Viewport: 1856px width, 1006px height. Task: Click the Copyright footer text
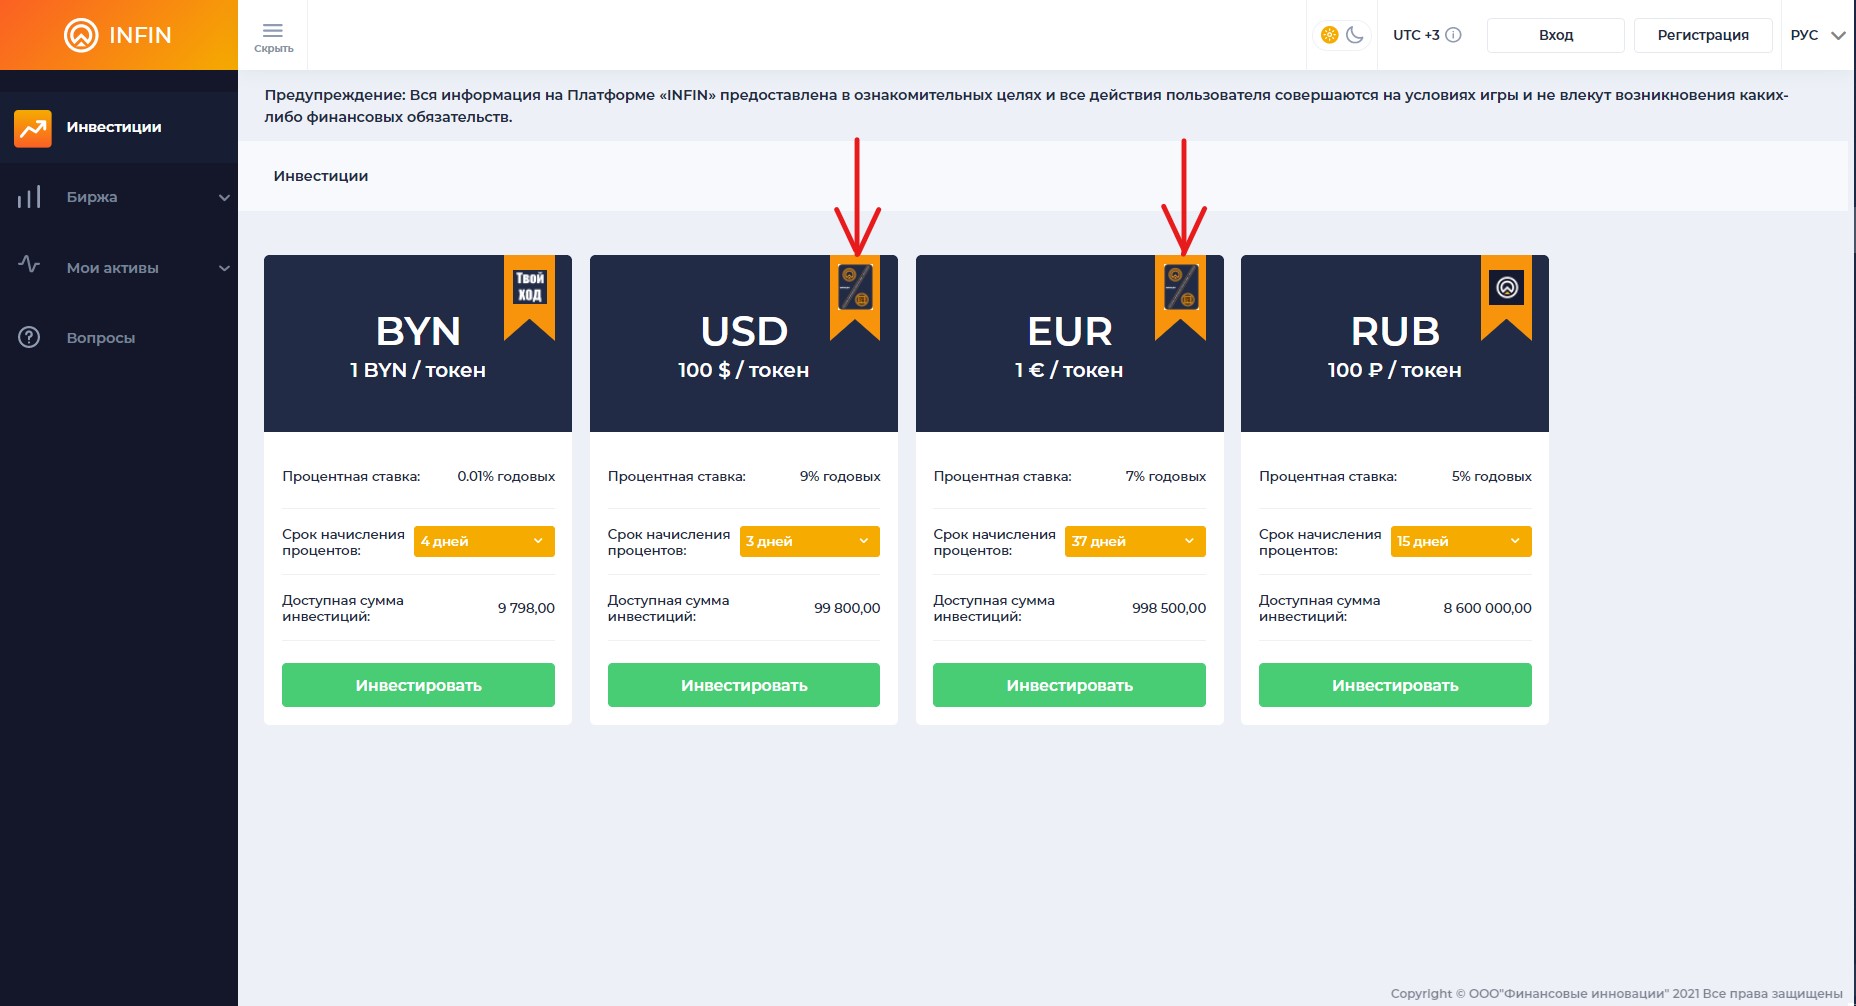coord(1616,993)
